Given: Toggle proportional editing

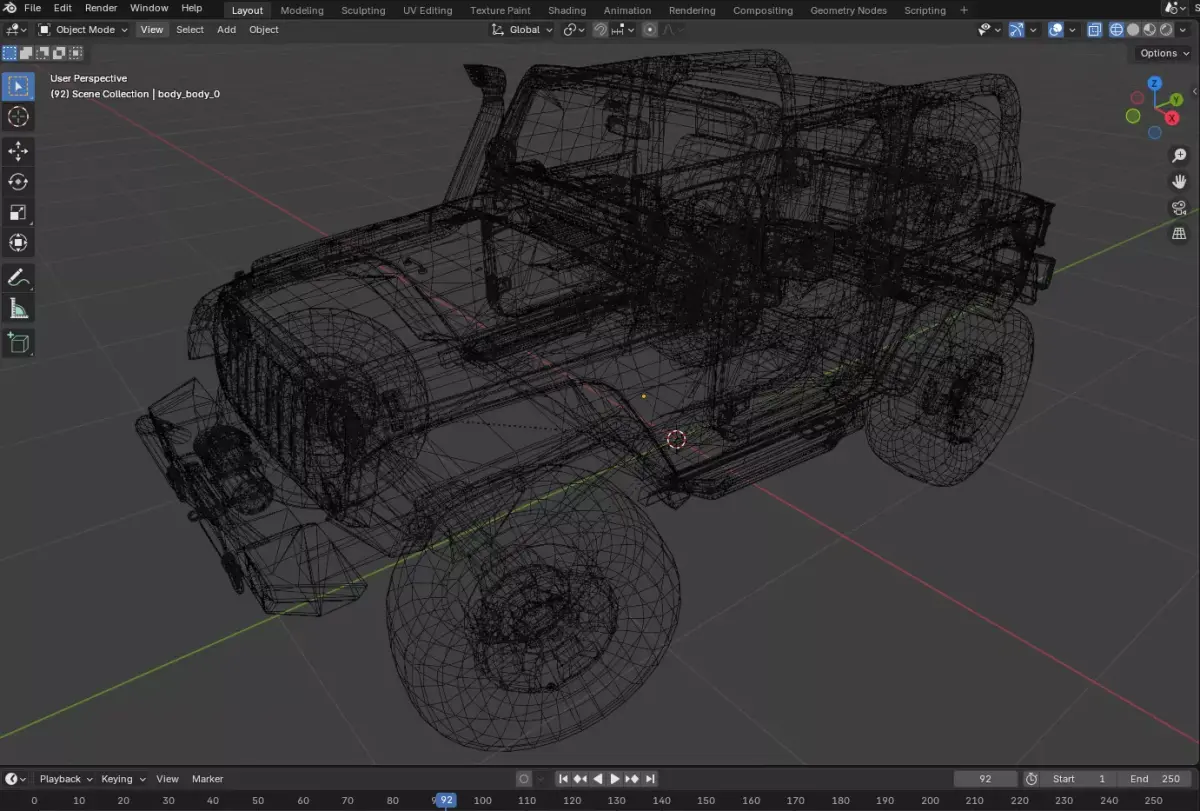Looking at the screenshot, I should point(650,30).
